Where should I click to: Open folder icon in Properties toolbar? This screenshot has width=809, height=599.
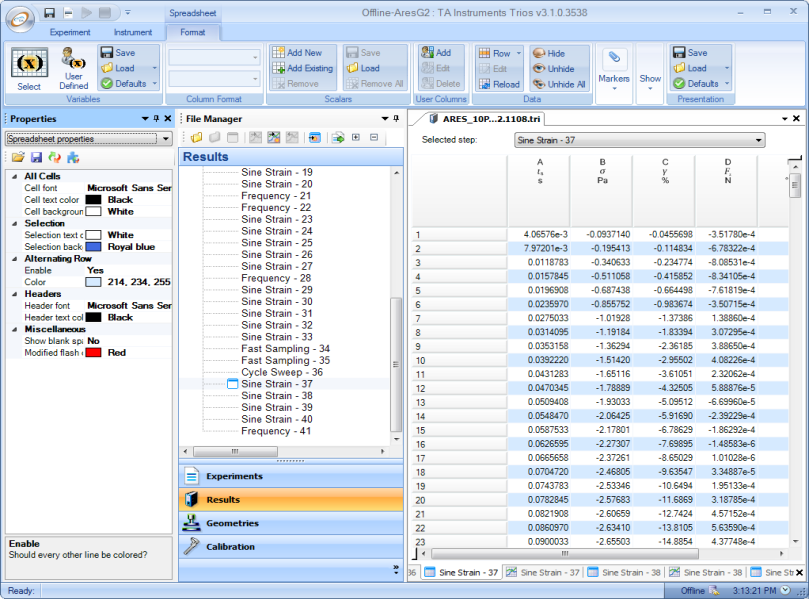tap(18, 157)
